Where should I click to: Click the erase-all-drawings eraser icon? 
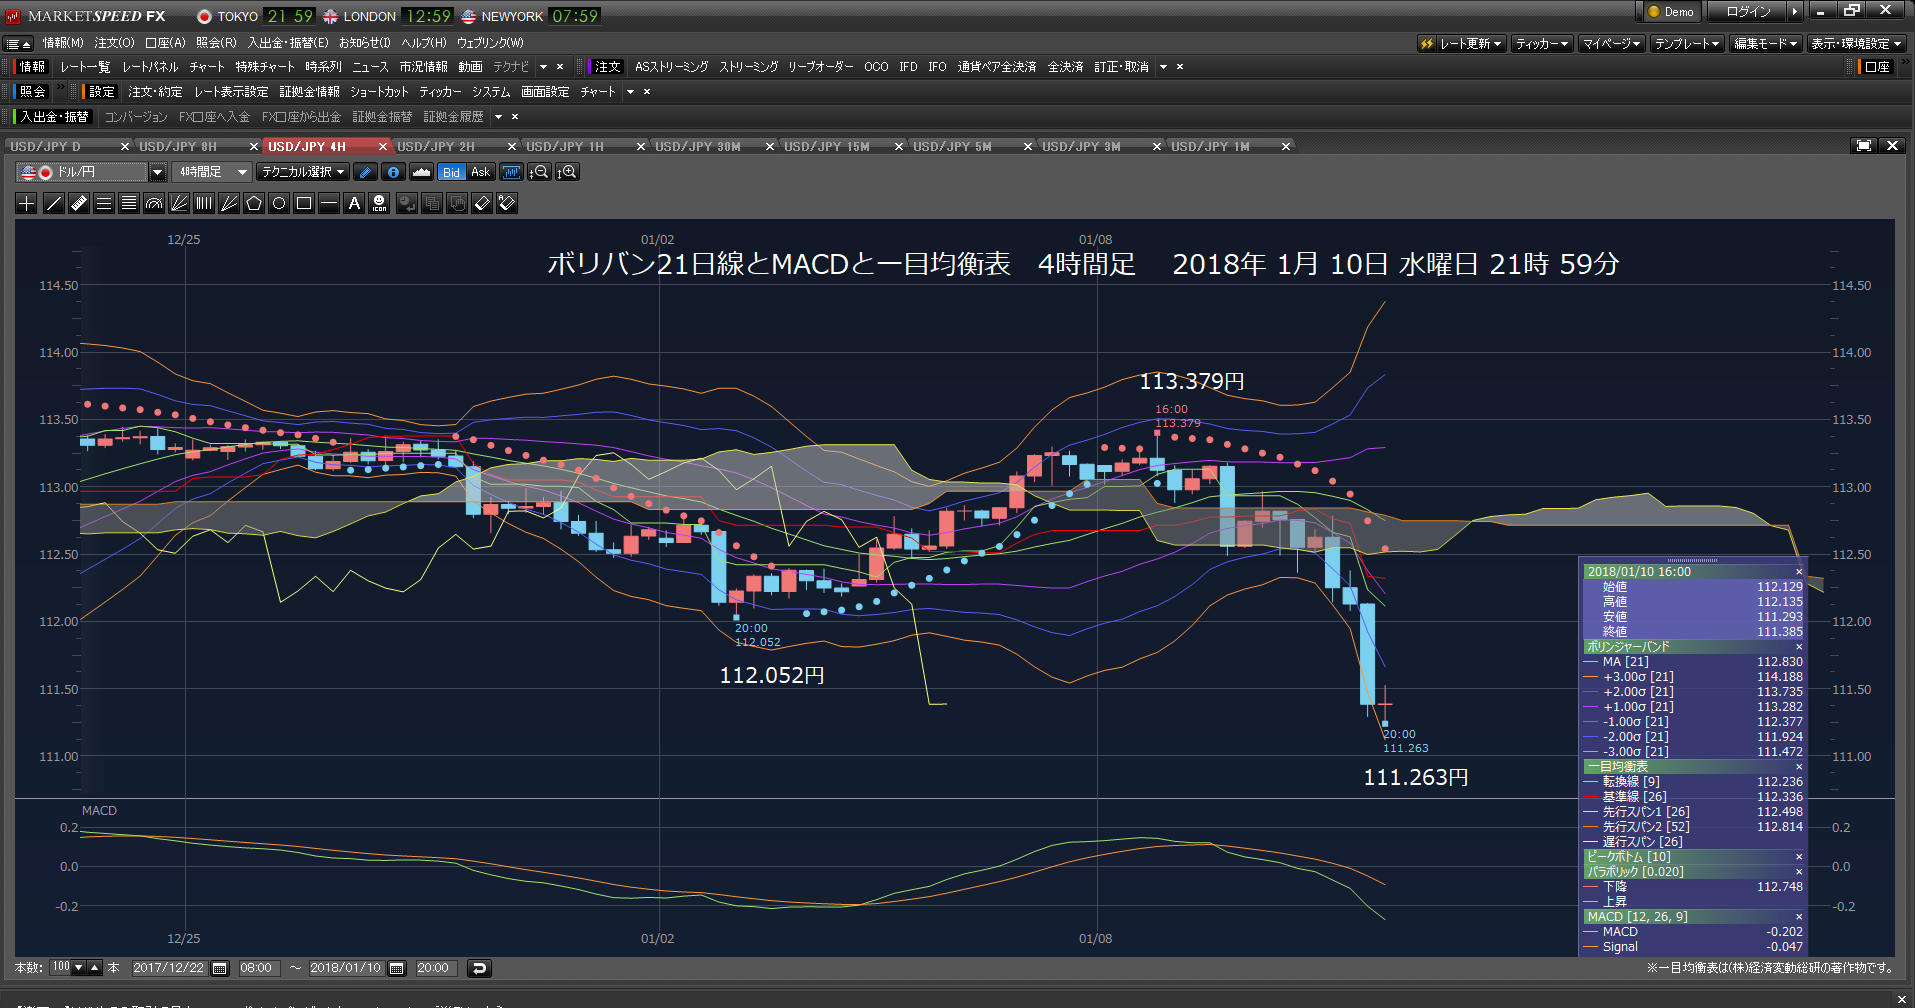507,203
